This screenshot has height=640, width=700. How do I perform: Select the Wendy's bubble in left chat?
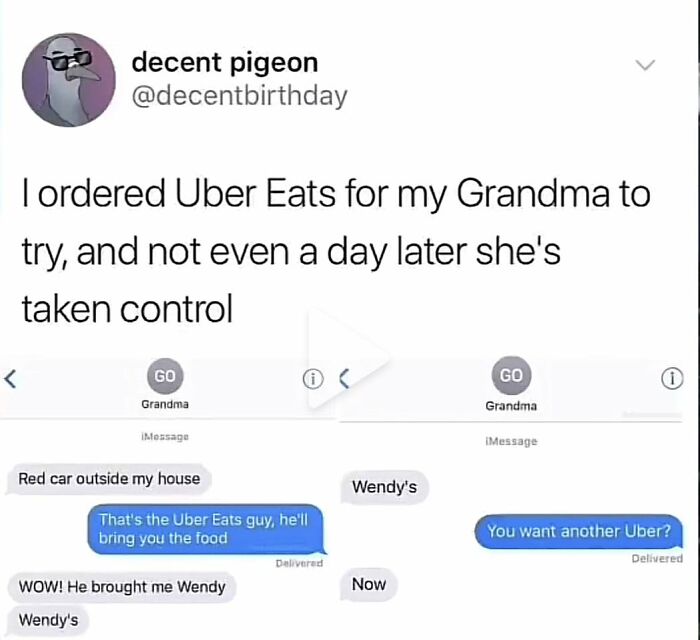[x=48, y=620]
